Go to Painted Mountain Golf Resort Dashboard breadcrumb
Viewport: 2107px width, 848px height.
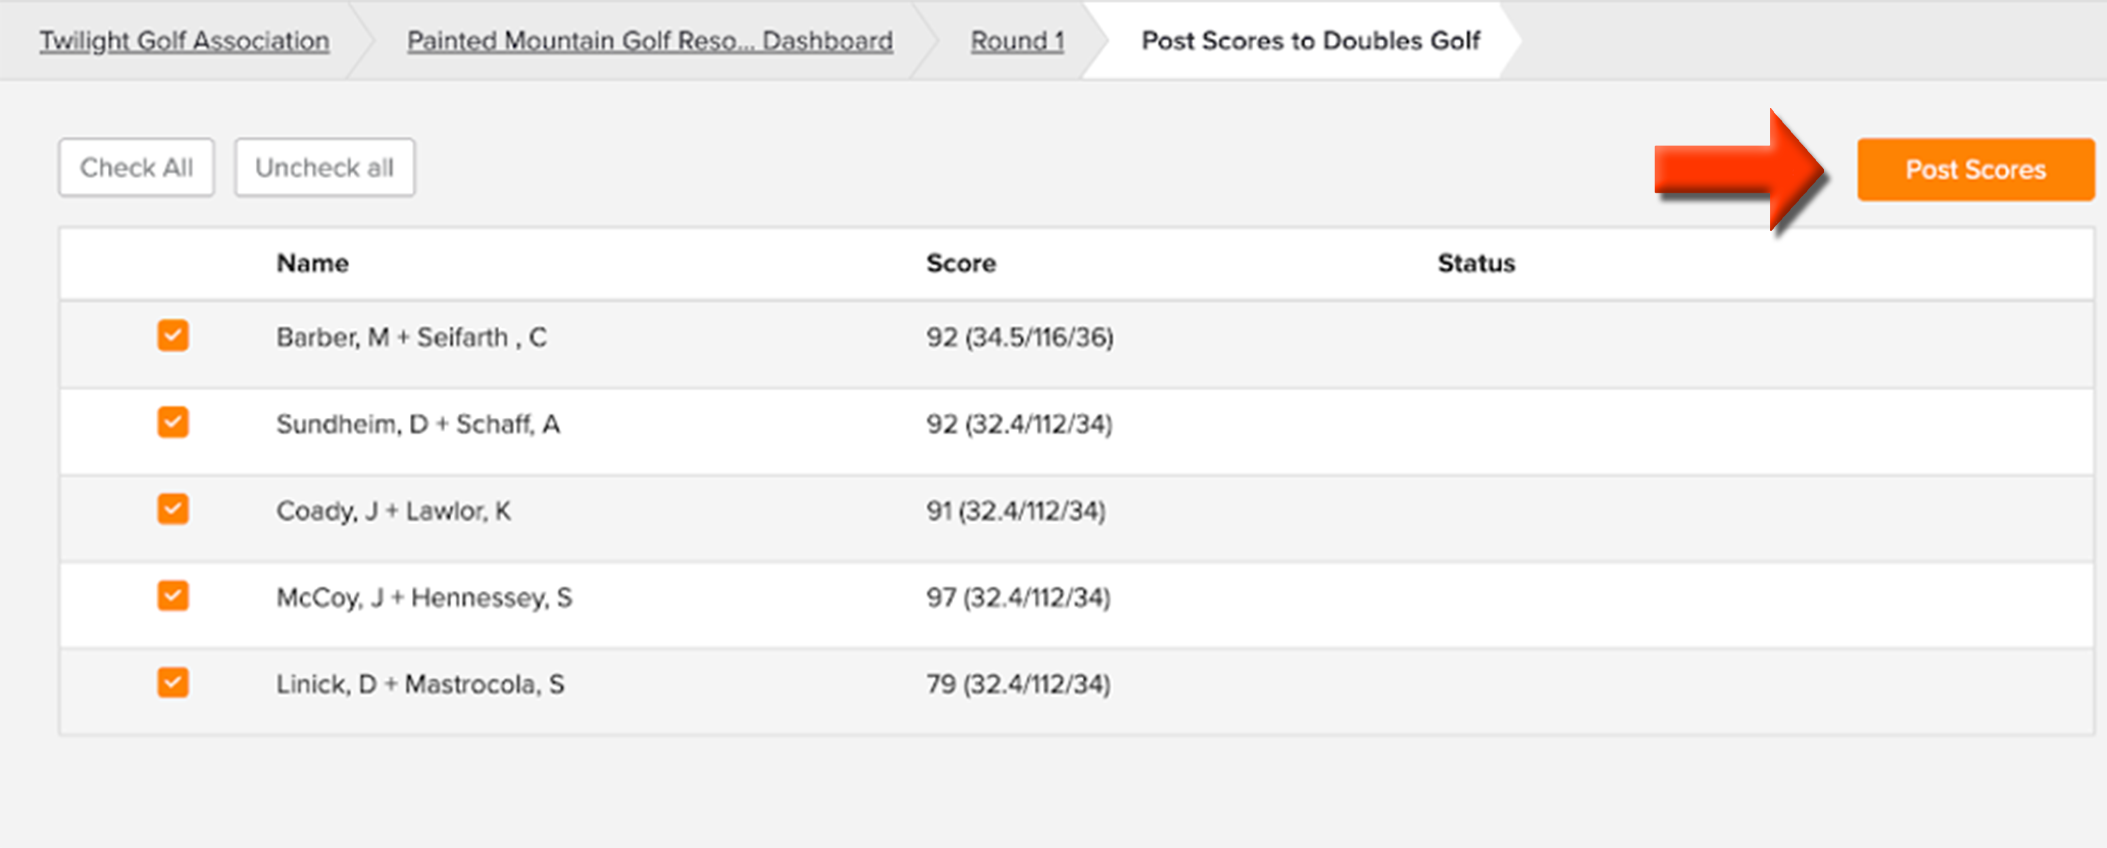pos(650,41)
